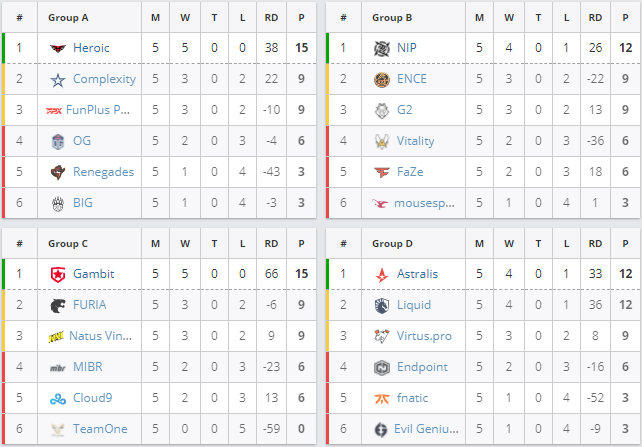The image size is (642, 447).
Task: Click the ENCE team logo
Action: click(x=382, y=79)
